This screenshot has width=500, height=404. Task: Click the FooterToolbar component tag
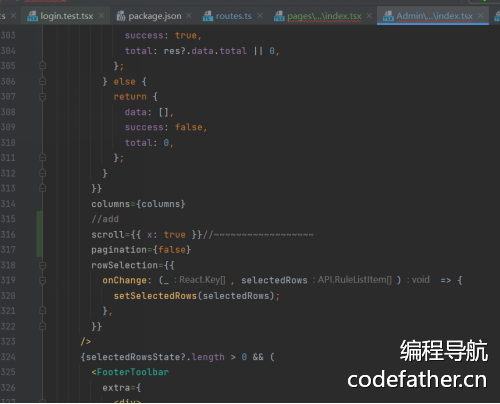tap(133, 372)
